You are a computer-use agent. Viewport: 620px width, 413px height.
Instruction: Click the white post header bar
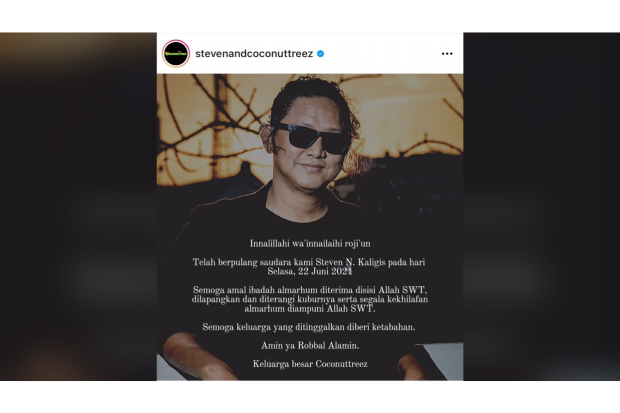click(310, 54)
